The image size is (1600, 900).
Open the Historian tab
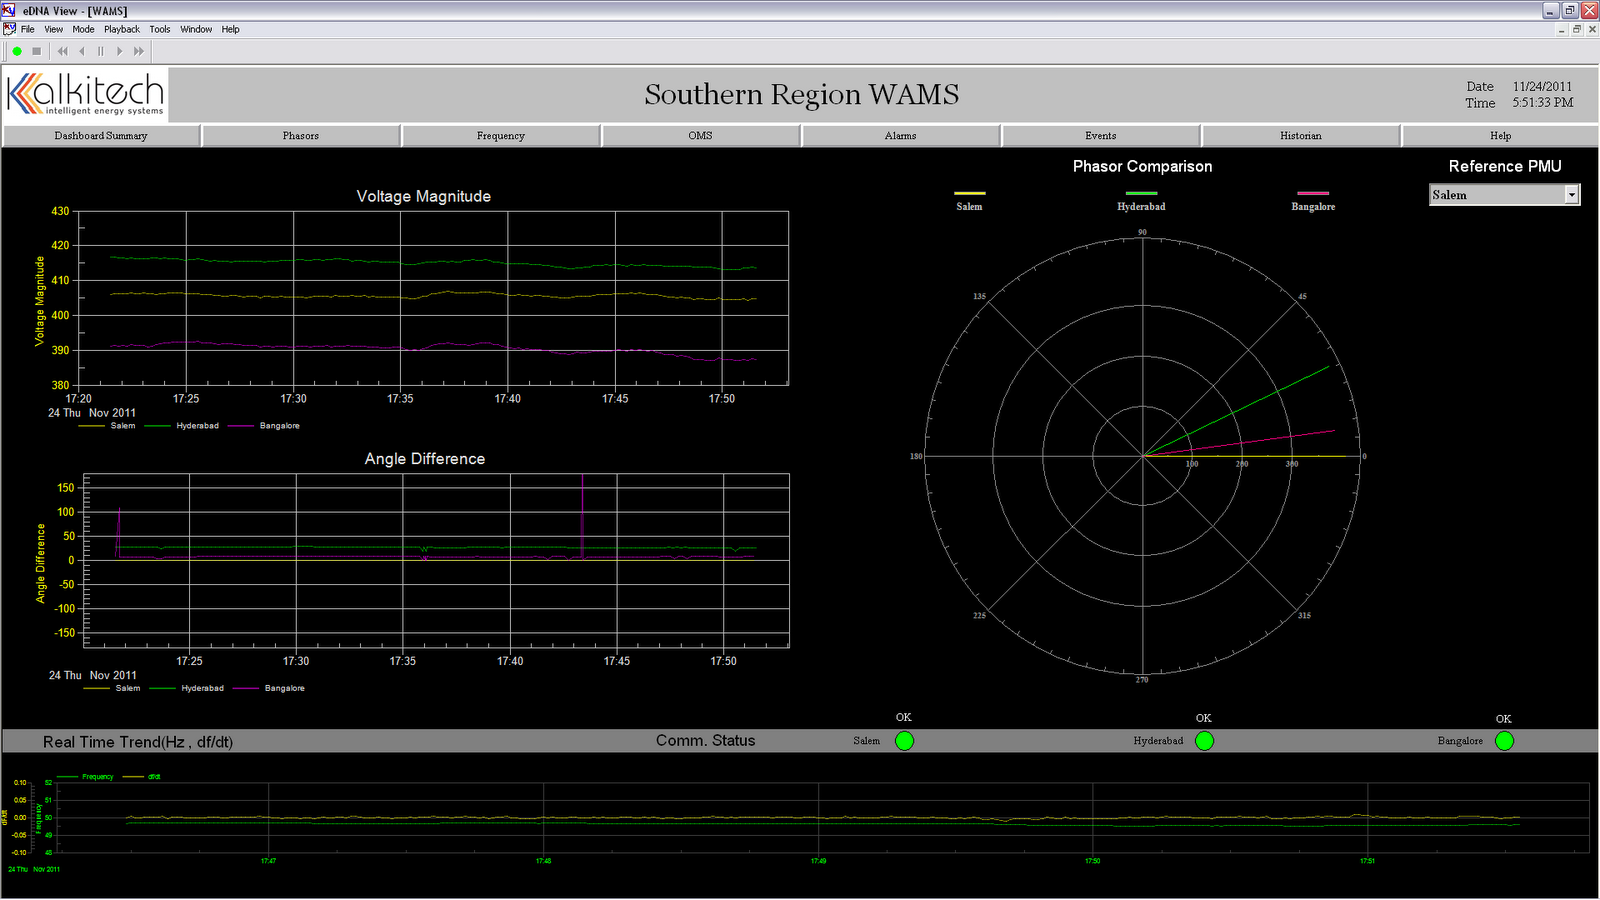pyautogui.click(x=1300, y=135)
